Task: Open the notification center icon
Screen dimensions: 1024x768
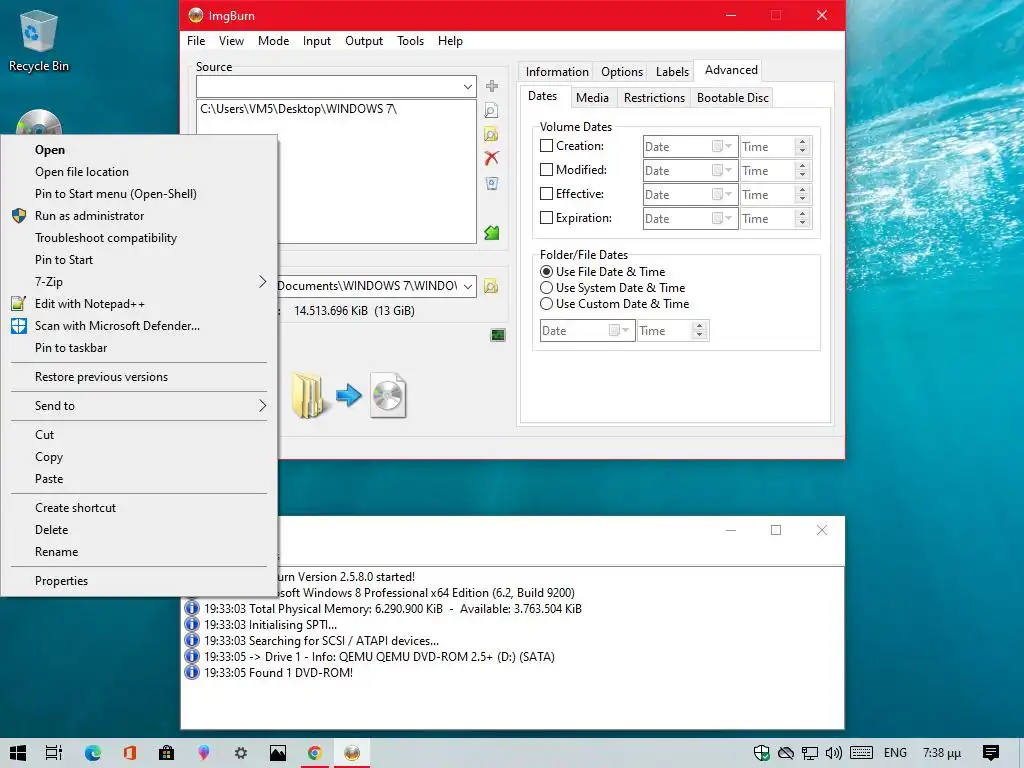Action: [991, 753]
